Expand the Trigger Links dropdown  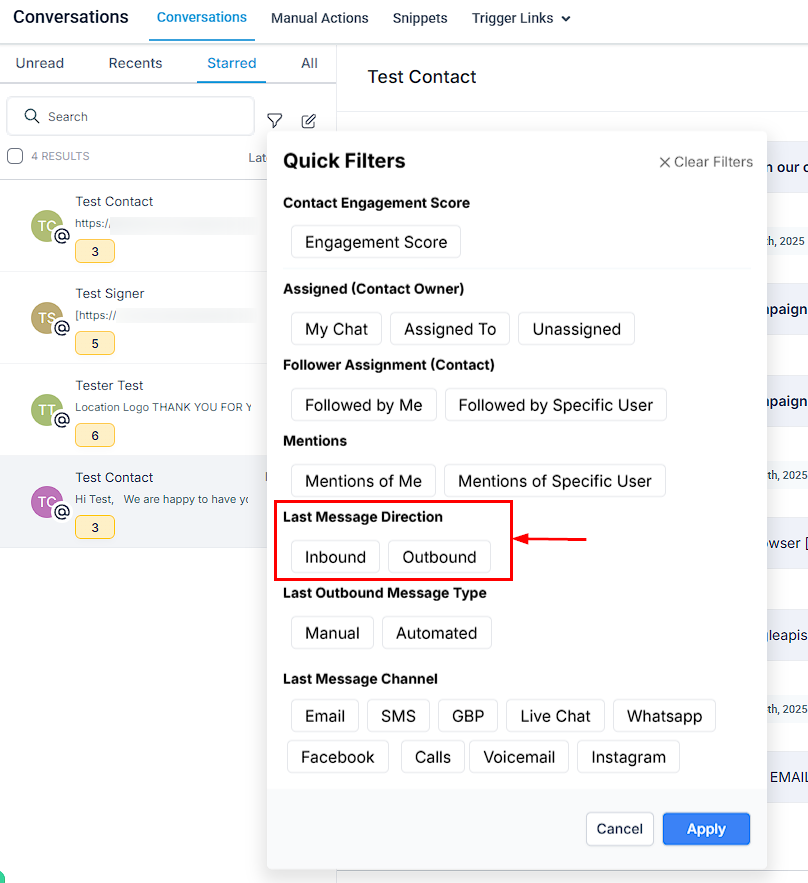[521, 19]
